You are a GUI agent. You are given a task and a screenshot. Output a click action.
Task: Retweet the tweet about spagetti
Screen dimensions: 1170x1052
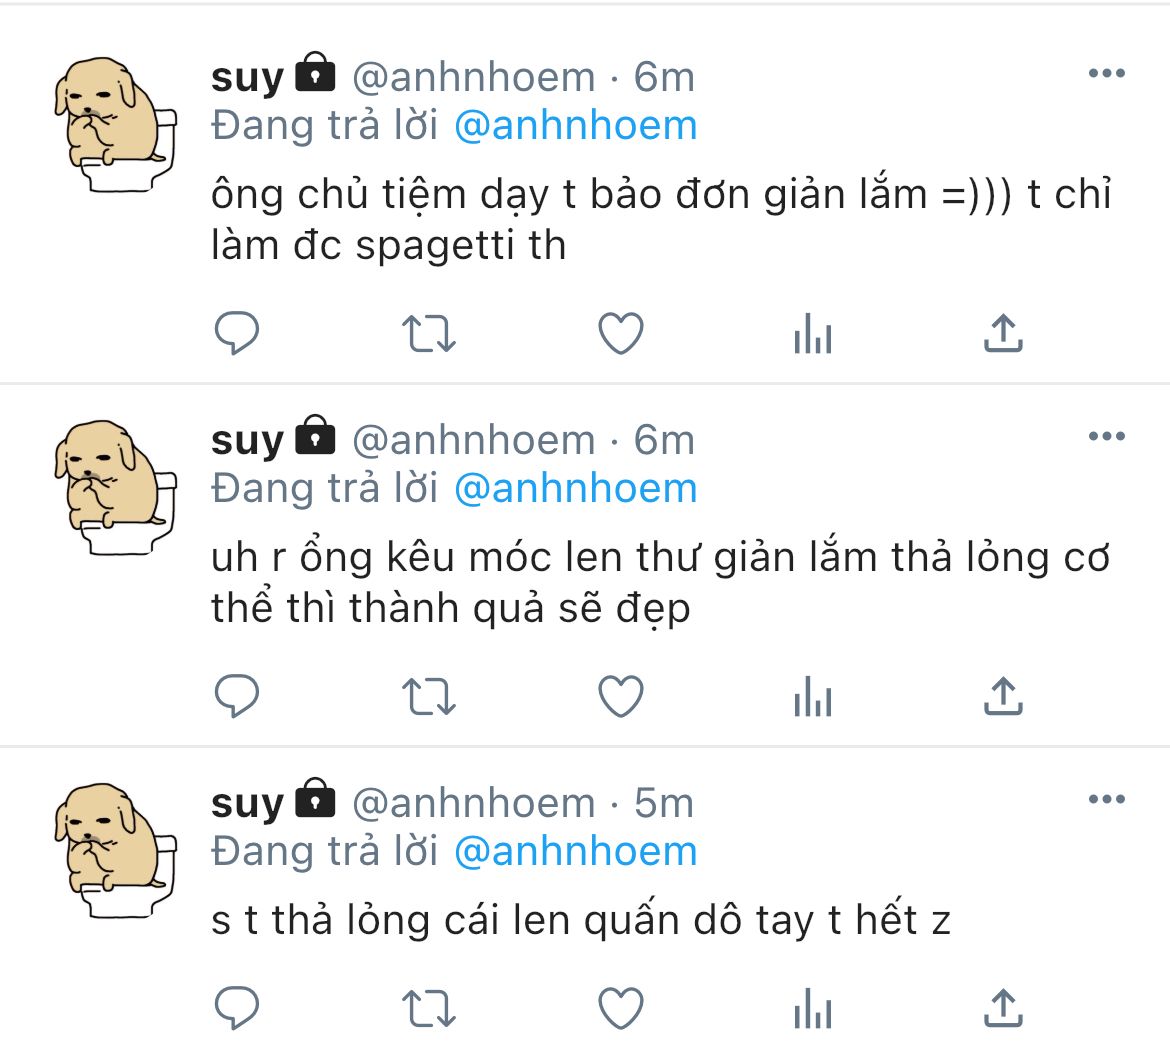[428, 334]
